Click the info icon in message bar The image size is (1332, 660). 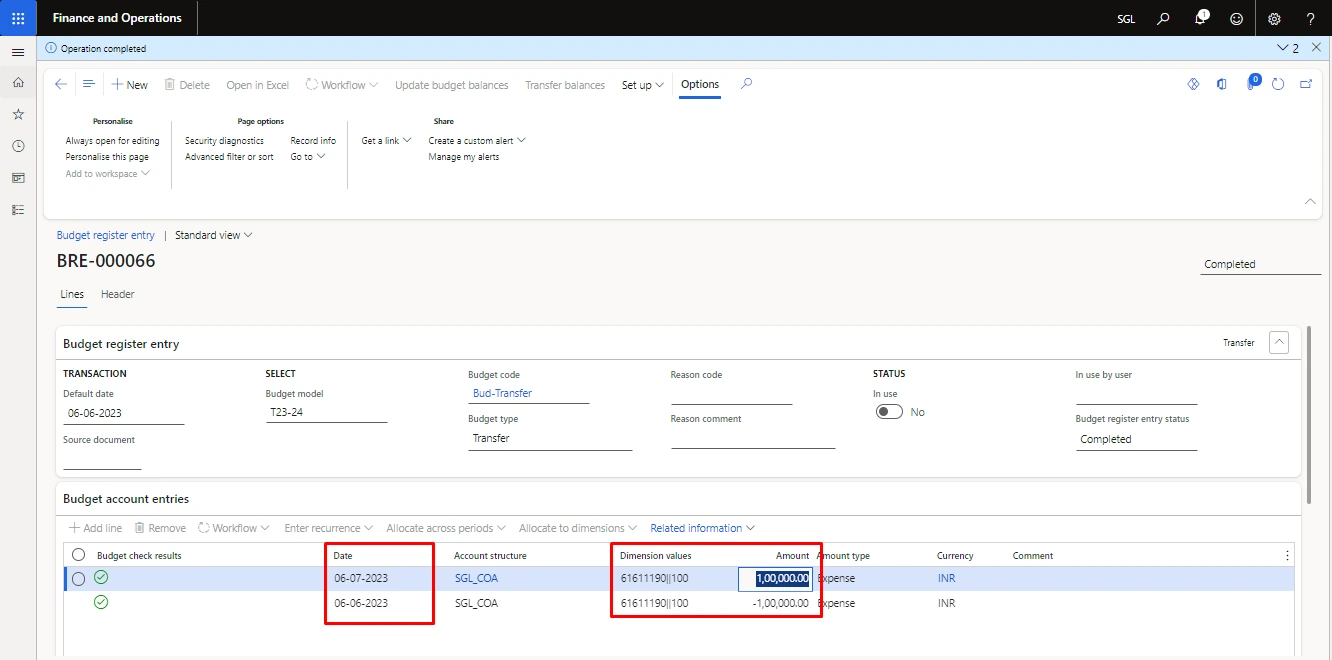[51, 48]
